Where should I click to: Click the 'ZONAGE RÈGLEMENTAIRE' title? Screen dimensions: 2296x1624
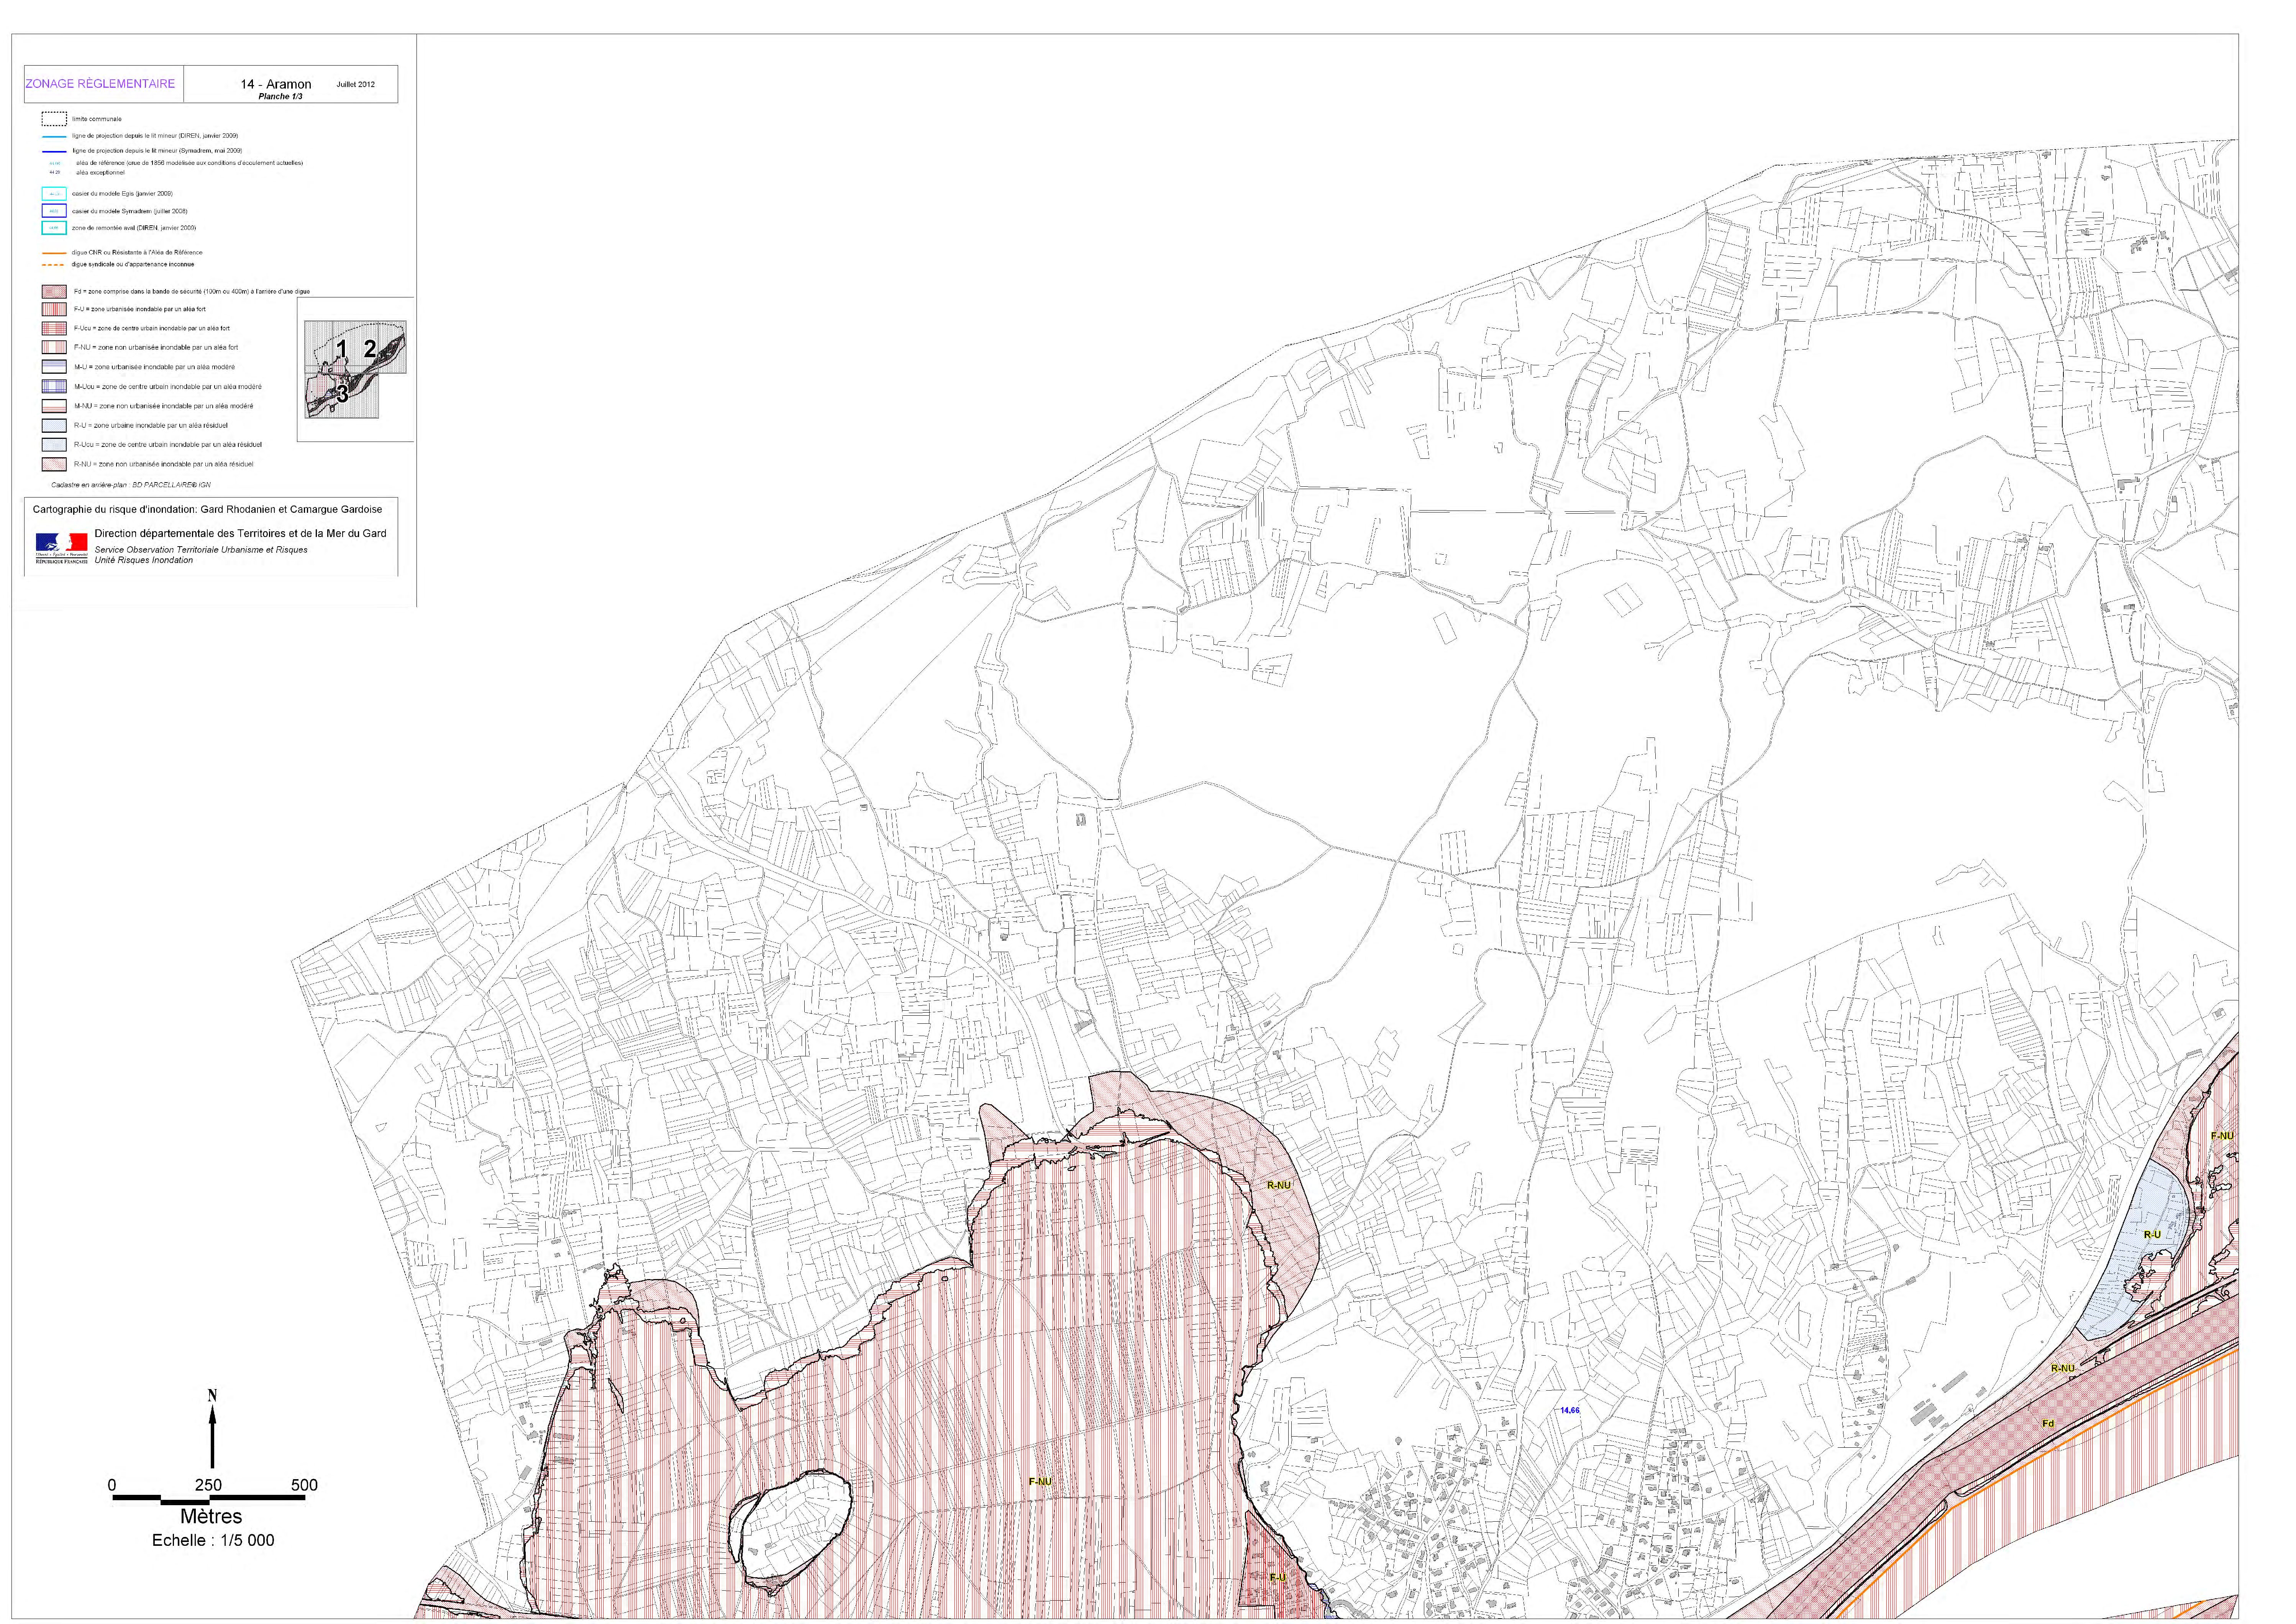100,84
